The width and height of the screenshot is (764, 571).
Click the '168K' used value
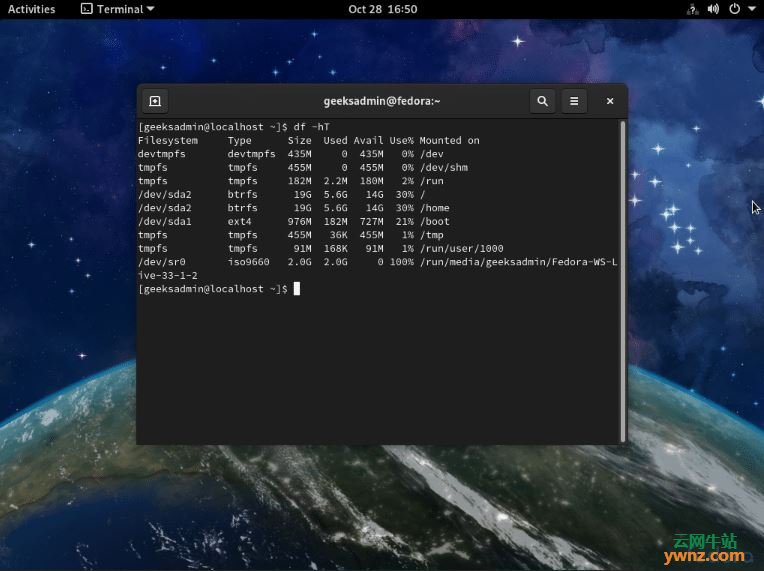pos(335,248)
